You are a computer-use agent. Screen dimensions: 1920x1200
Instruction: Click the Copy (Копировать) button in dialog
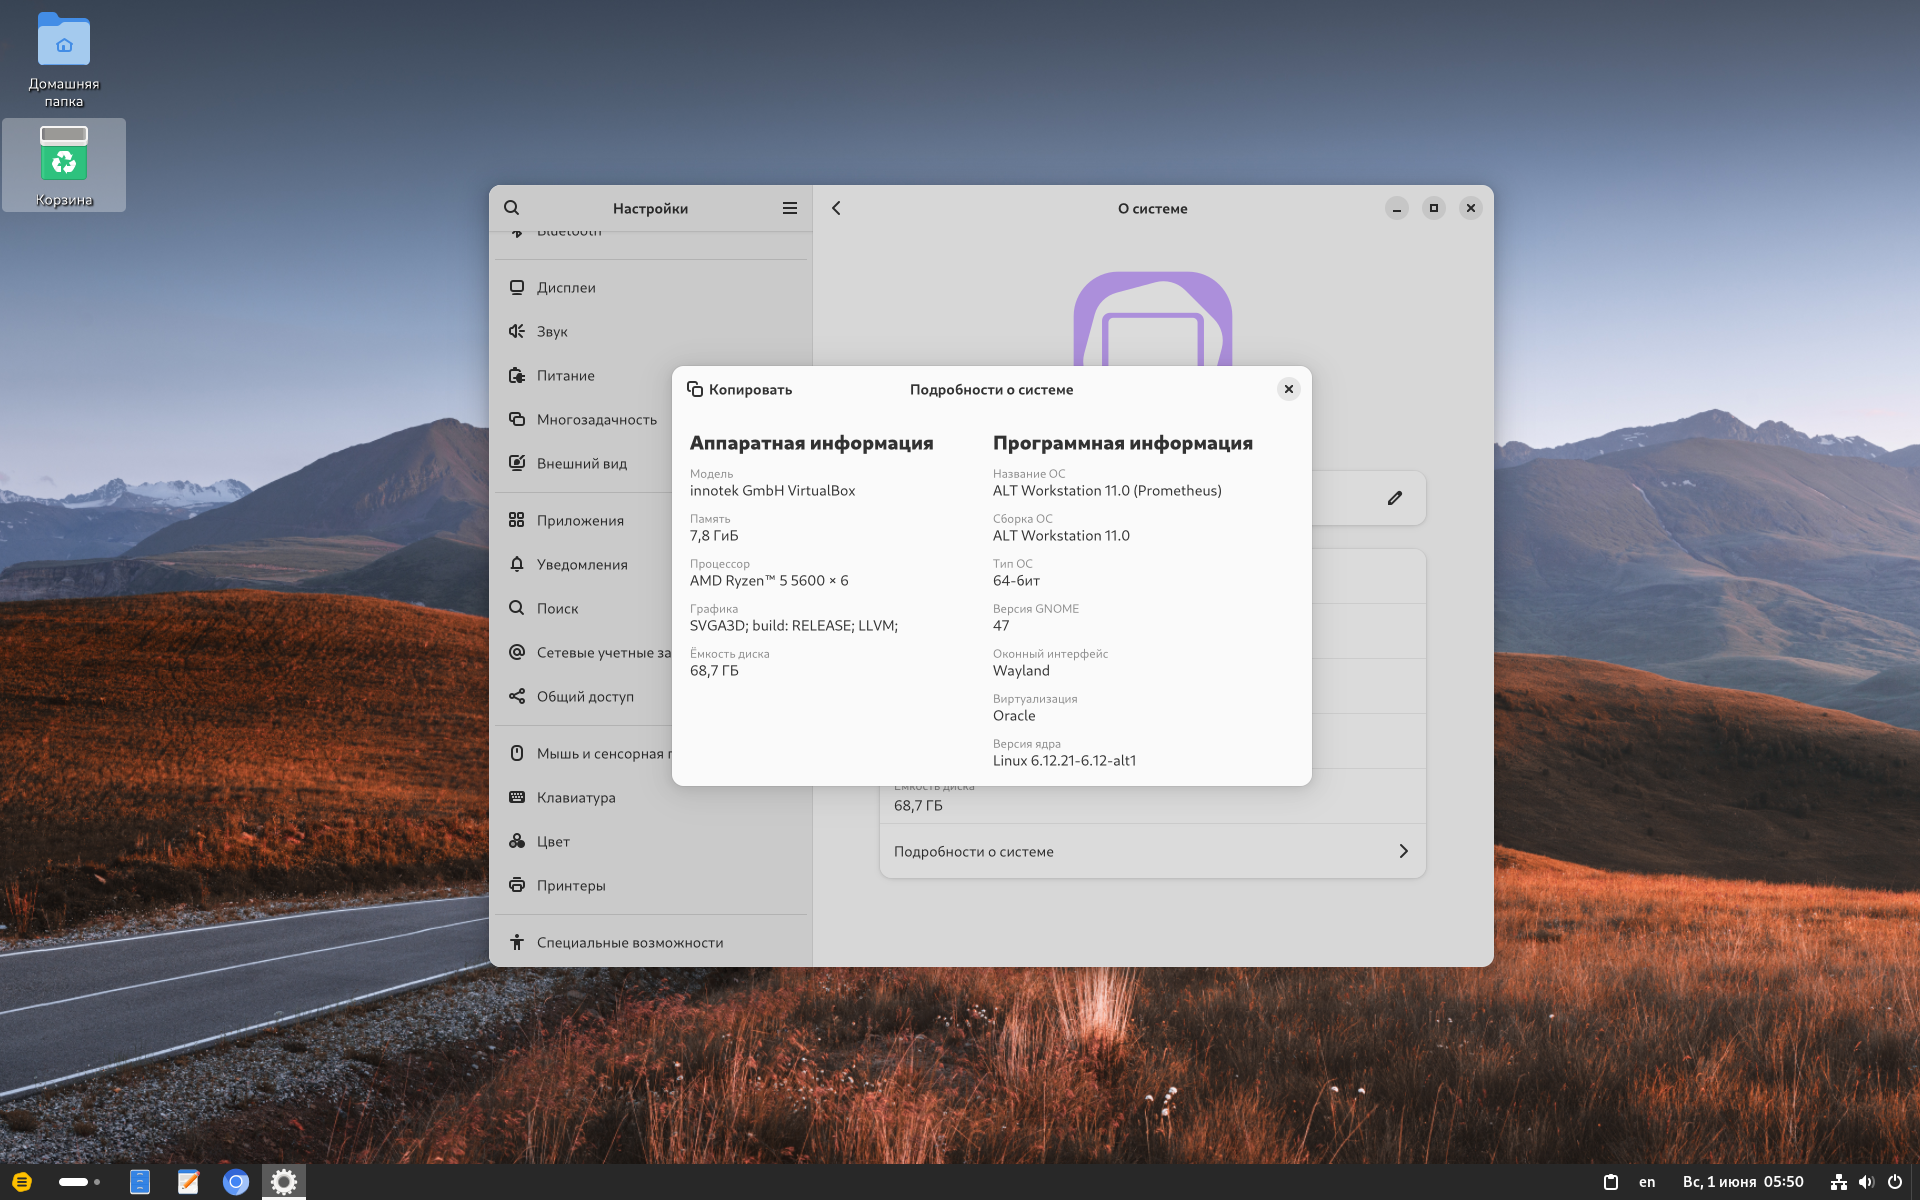point(740,390)
